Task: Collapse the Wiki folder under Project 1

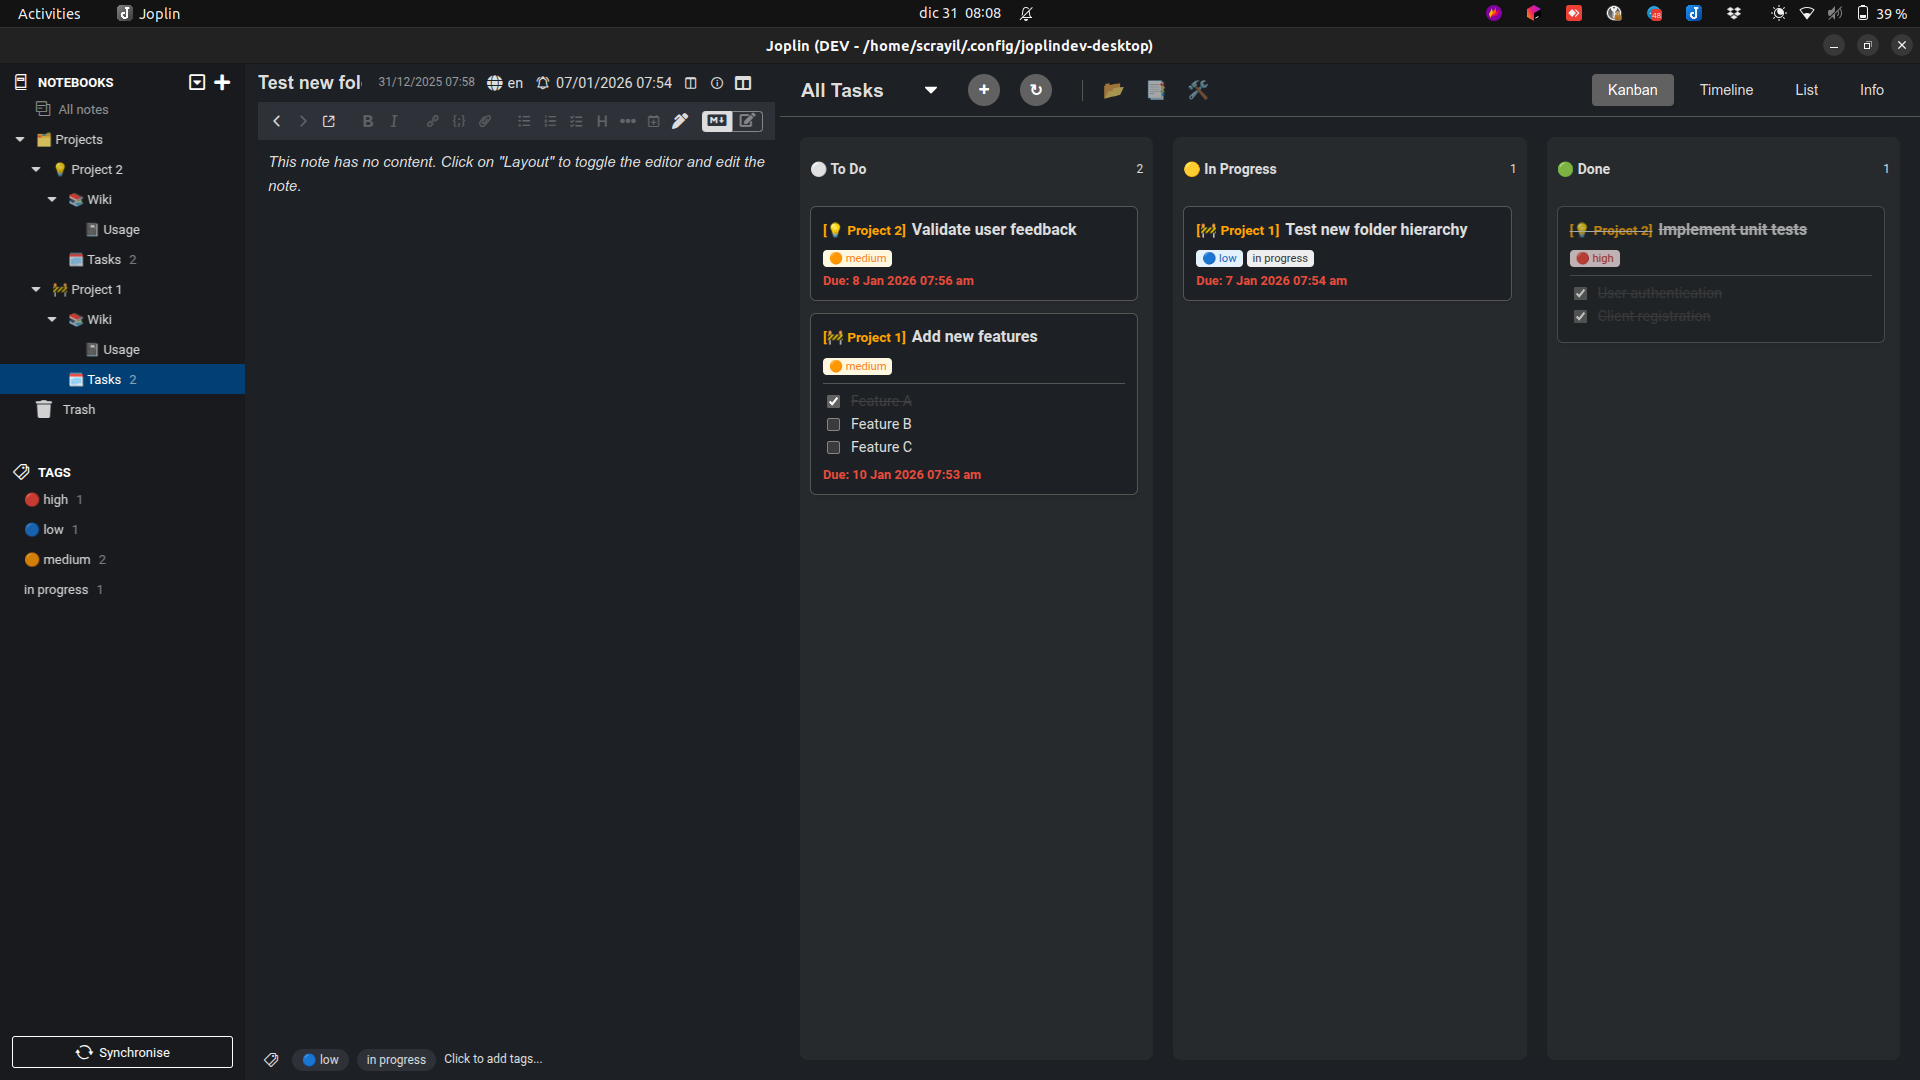Action: pyautogui.click(x=52, y=319)
